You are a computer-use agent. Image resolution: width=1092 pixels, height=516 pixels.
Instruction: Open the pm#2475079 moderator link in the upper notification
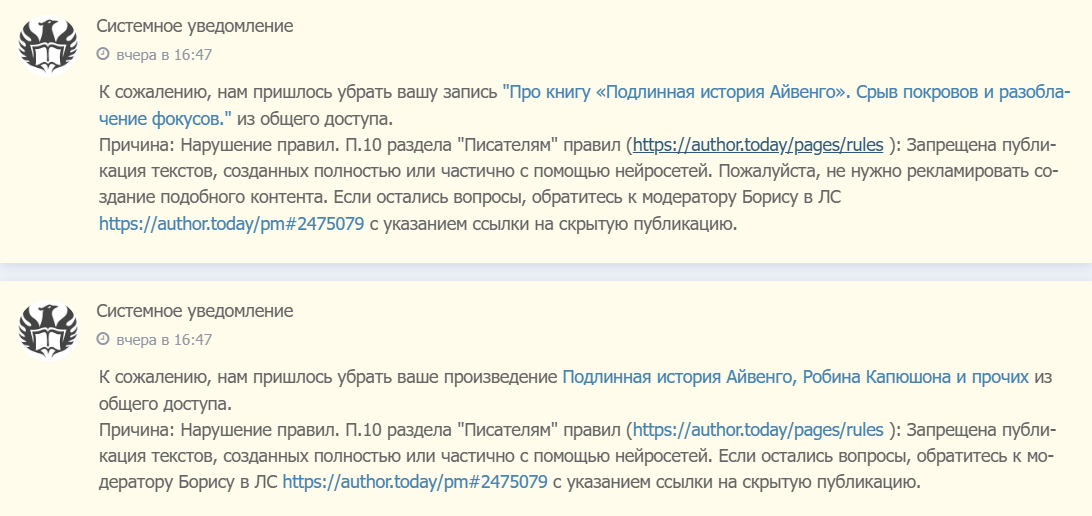point(231,224)
